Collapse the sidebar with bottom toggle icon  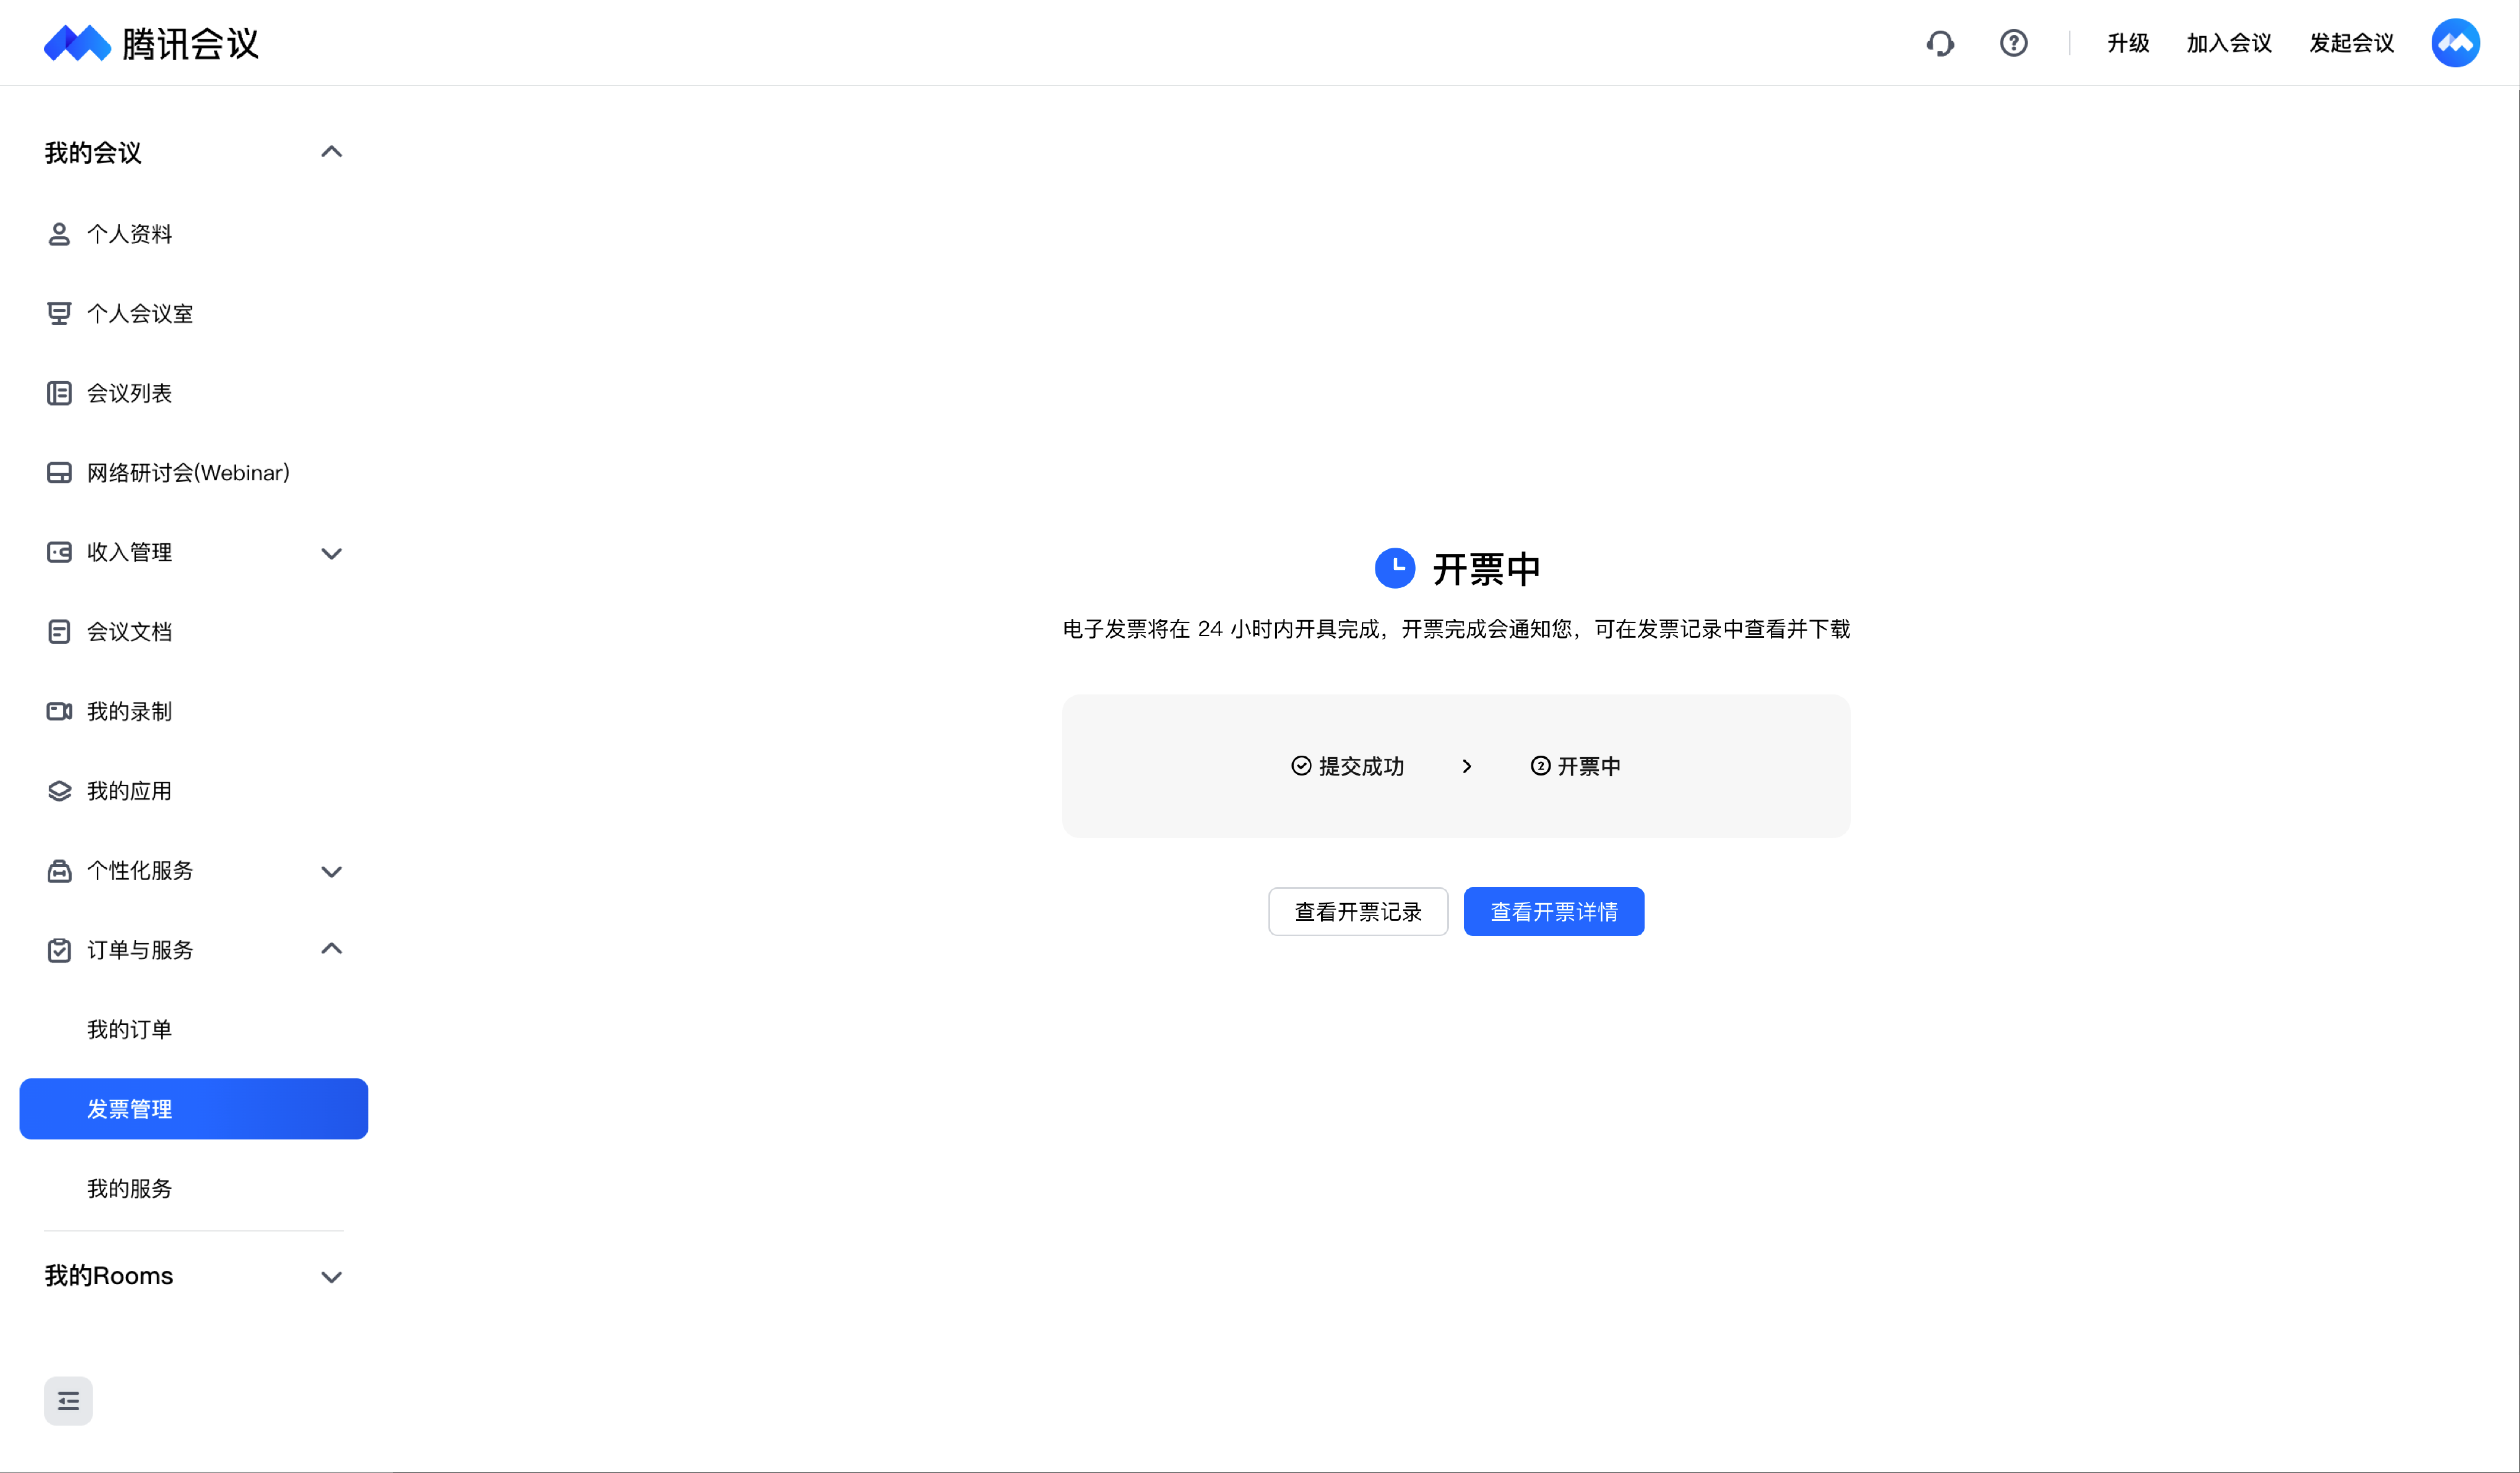coord(68,1401)
